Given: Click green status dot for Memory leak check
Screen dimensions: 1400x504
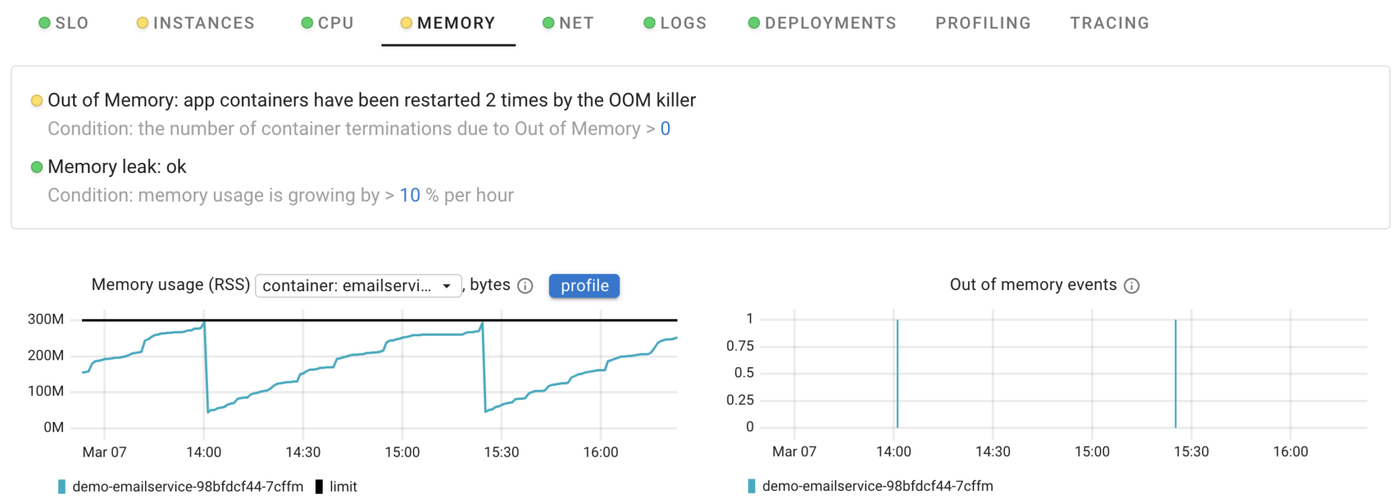Looking at the screenshot, I should coord(37,168).
